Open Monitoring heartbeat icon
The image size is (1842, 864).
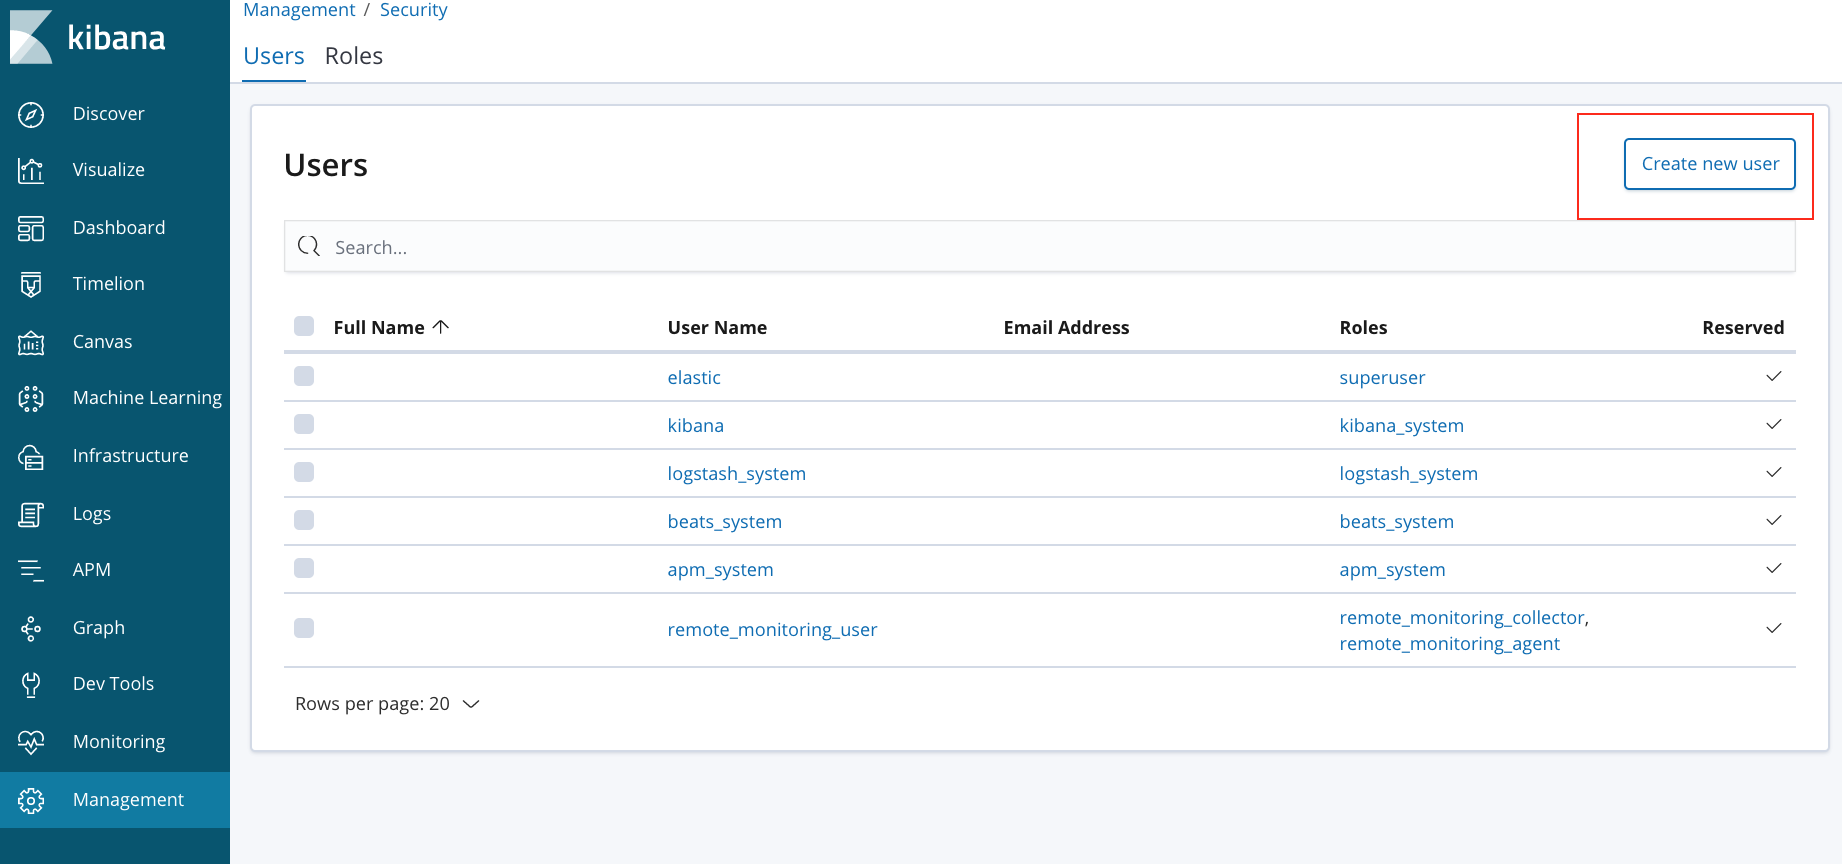31,743
